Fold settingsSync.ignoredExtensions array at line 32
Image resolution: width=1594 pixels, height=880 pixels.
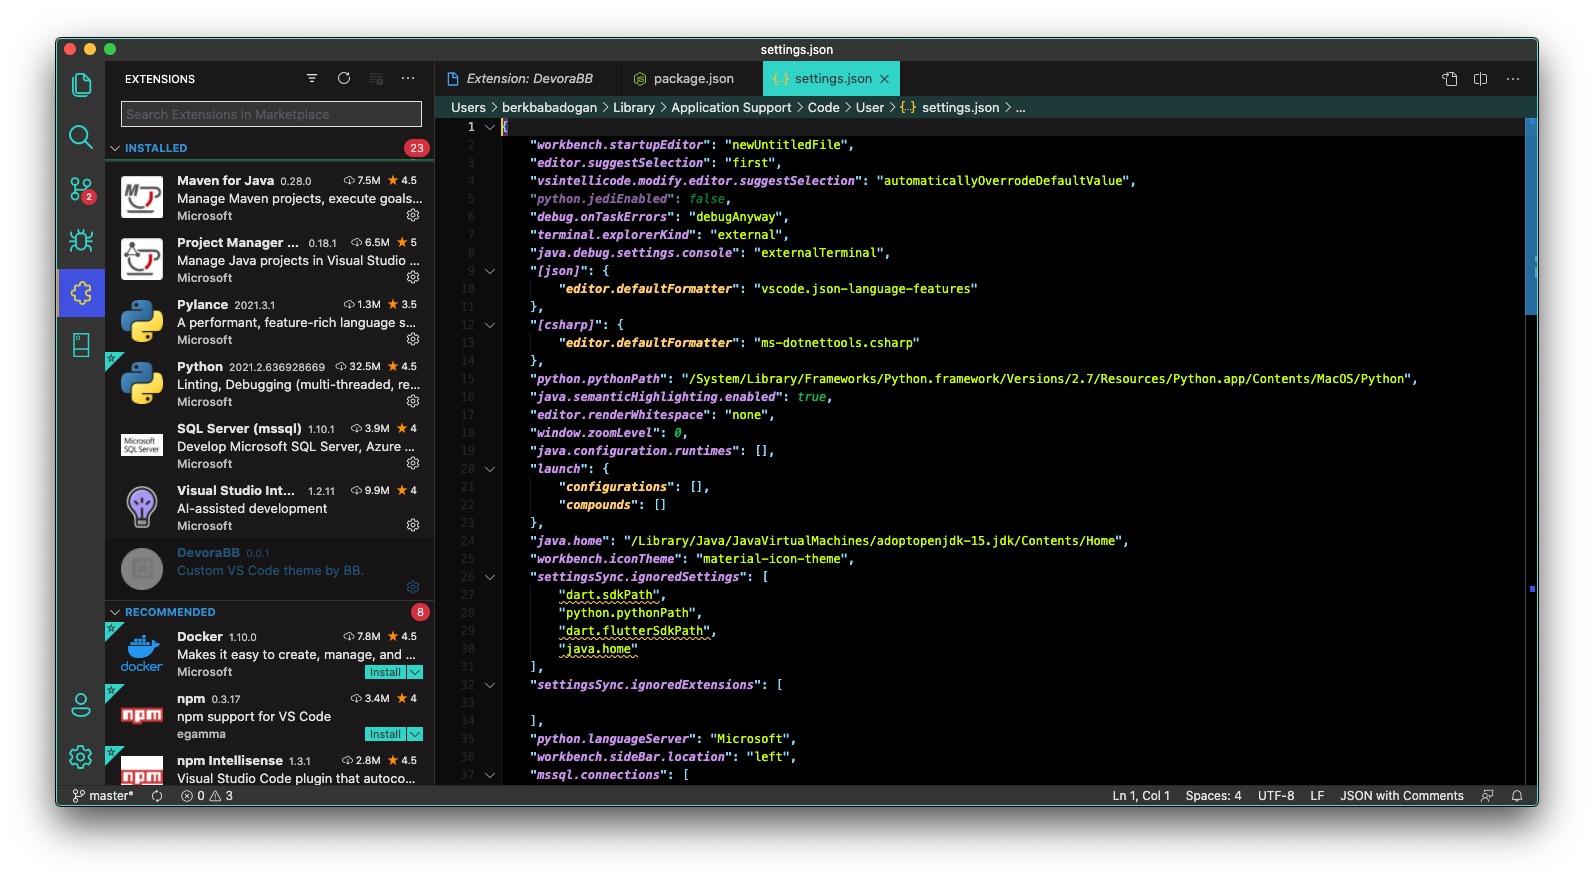(x=490, y=685)
